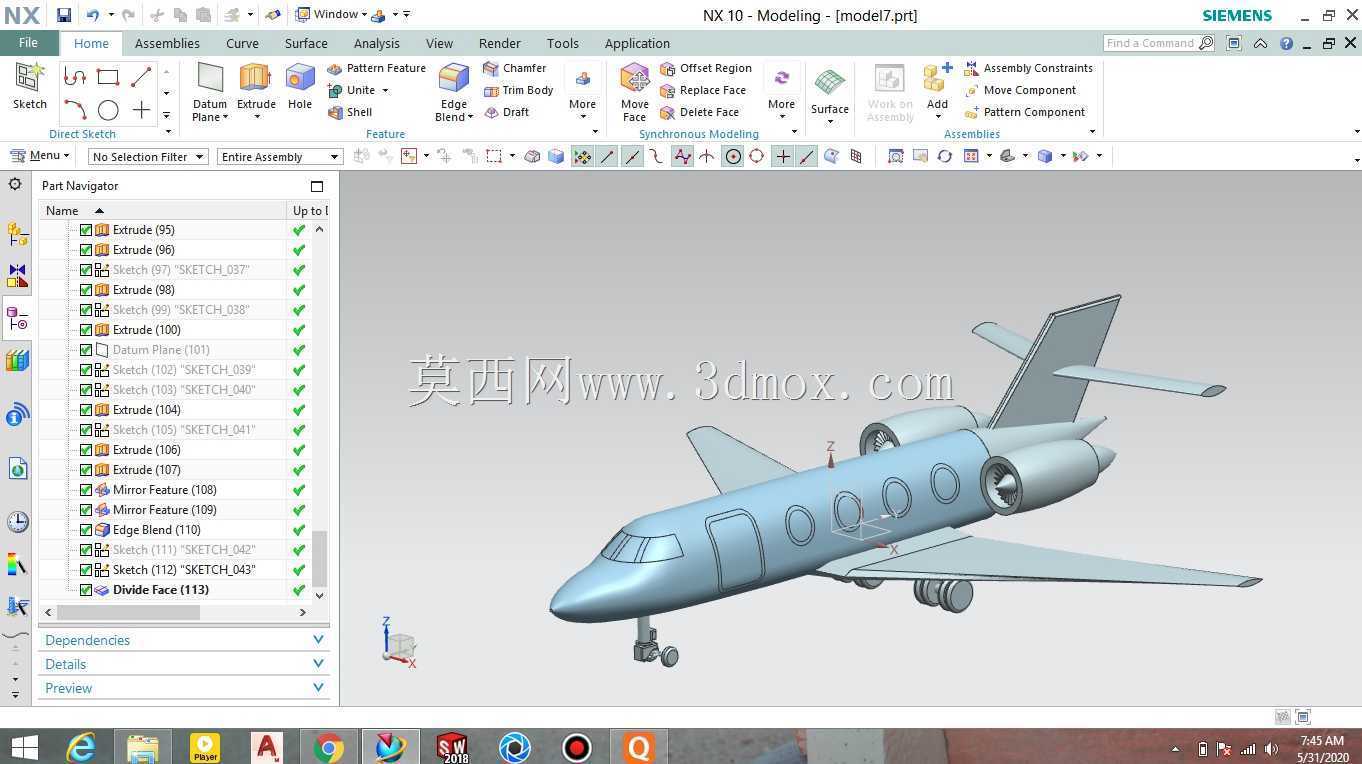Screen dimensions: 1362x764
Task: Open the Menu dropdown
Action: tap(40, 156)
